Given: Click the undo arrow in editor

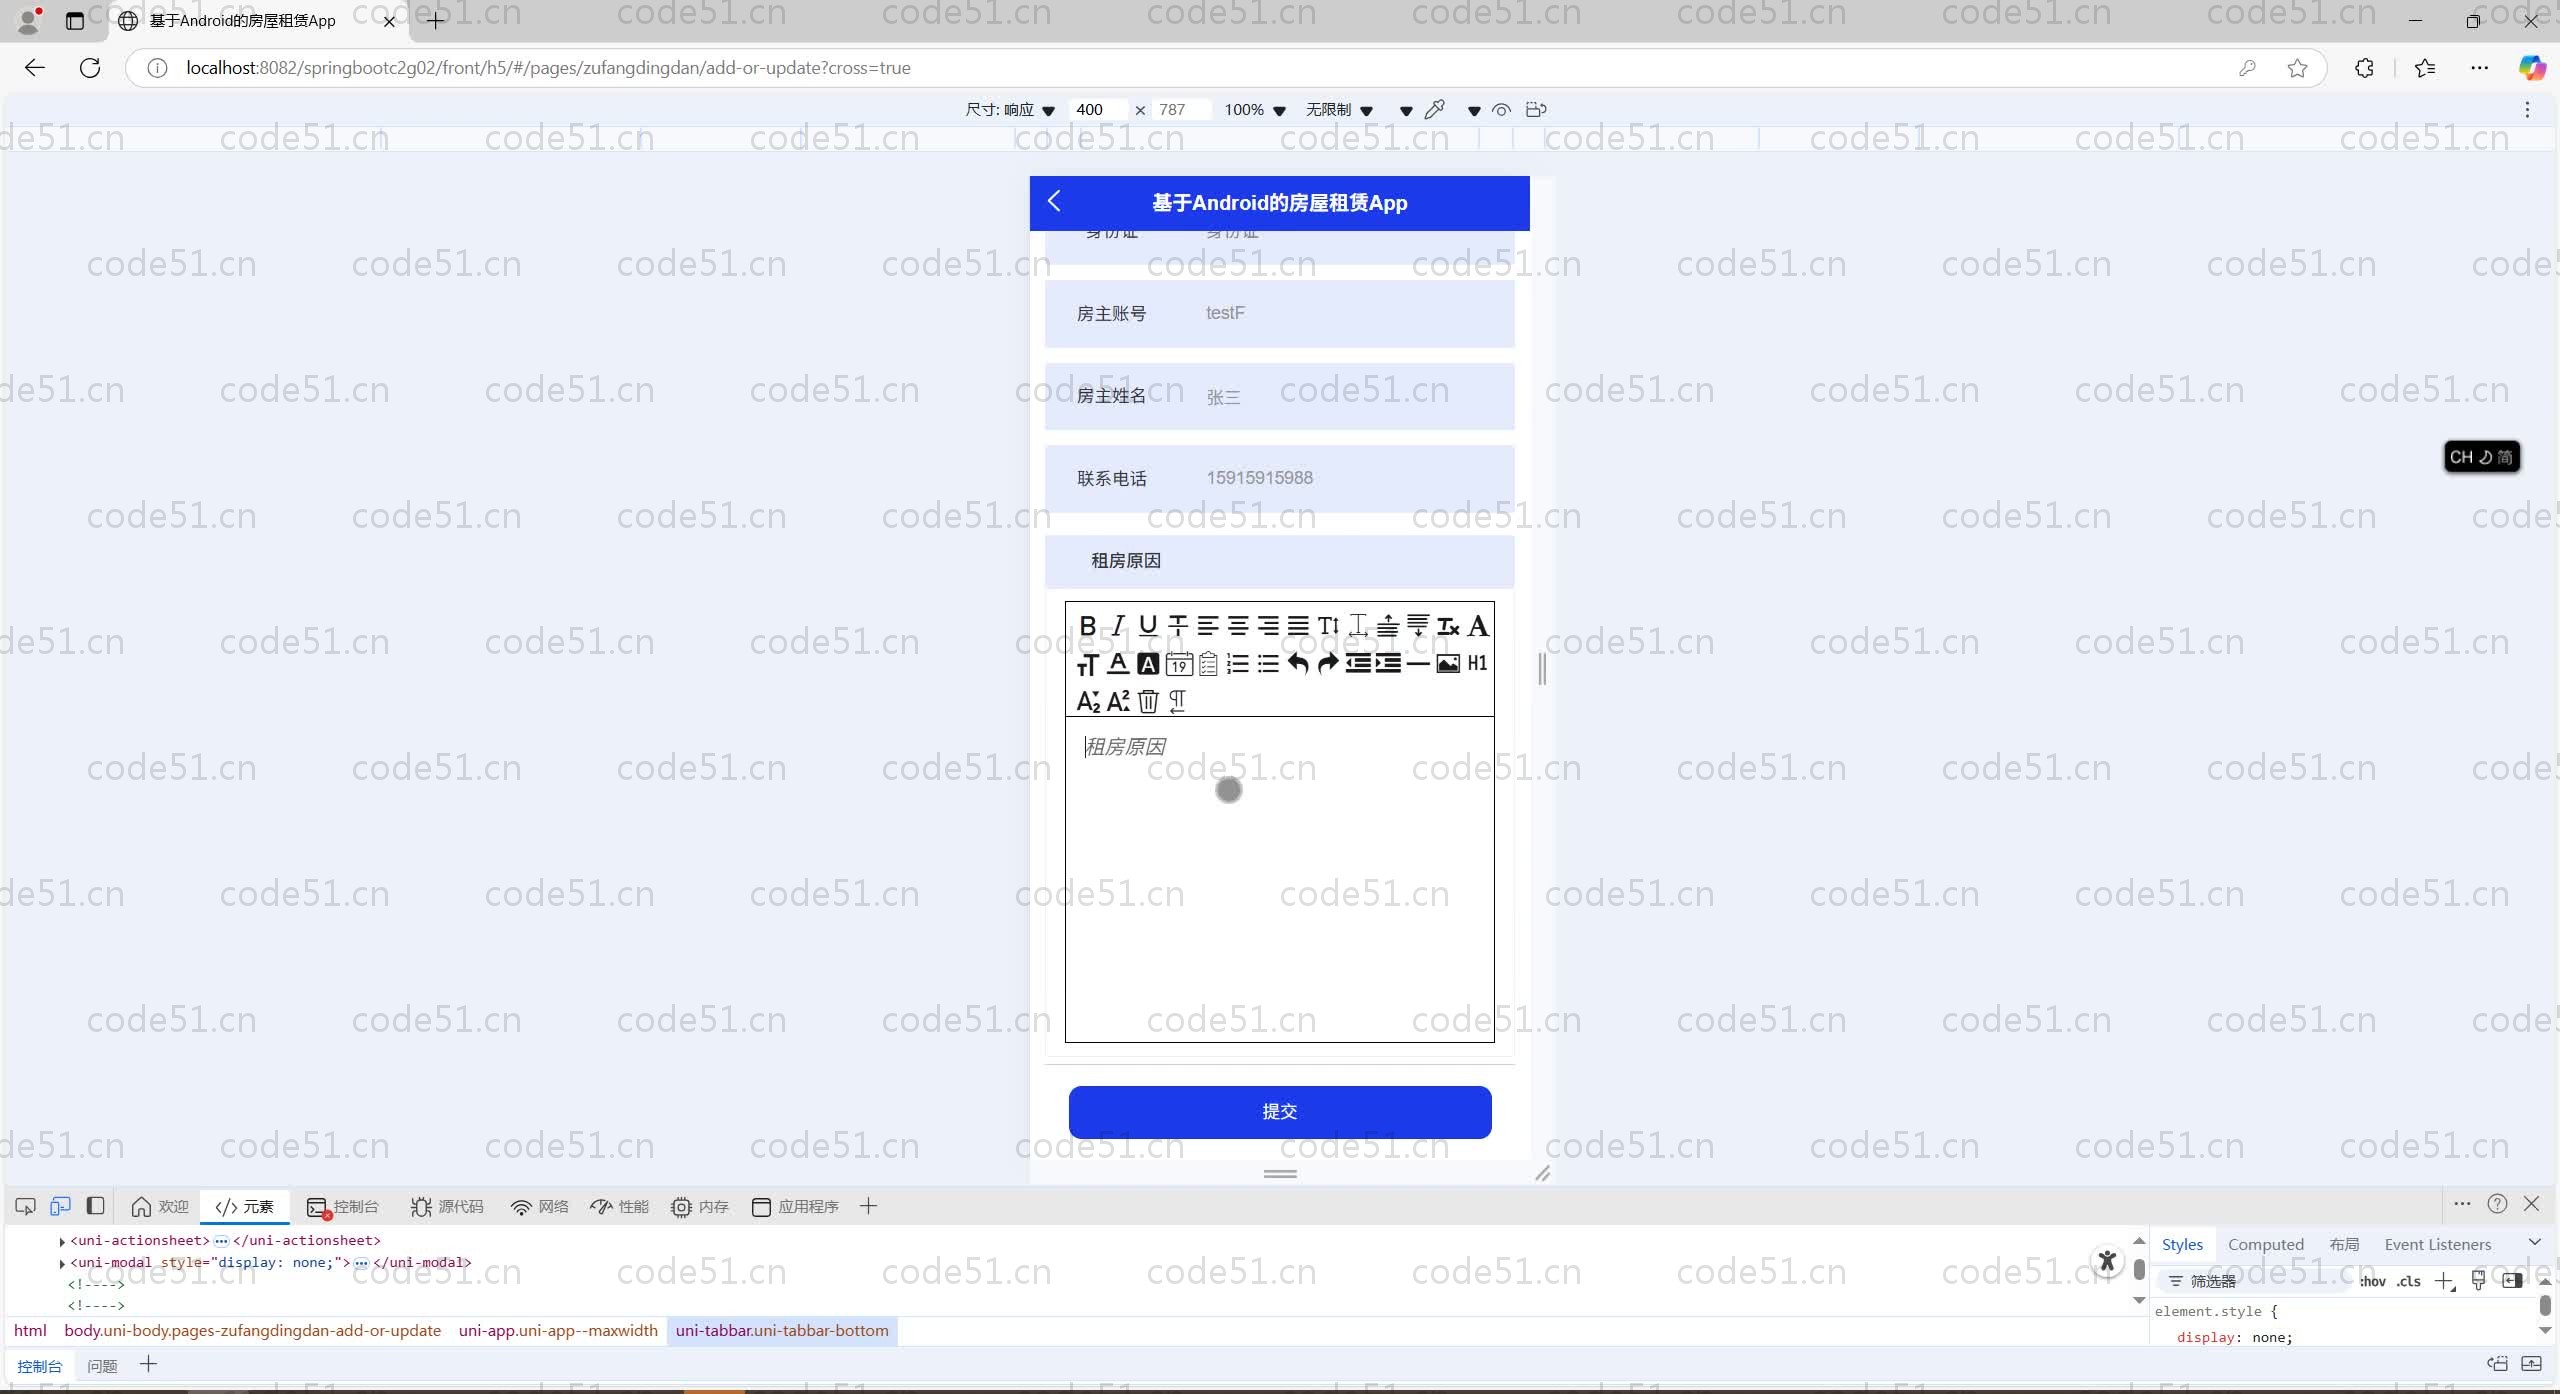Looking at the screenshot, I should pyautogui.click(x=1297, y=664).
